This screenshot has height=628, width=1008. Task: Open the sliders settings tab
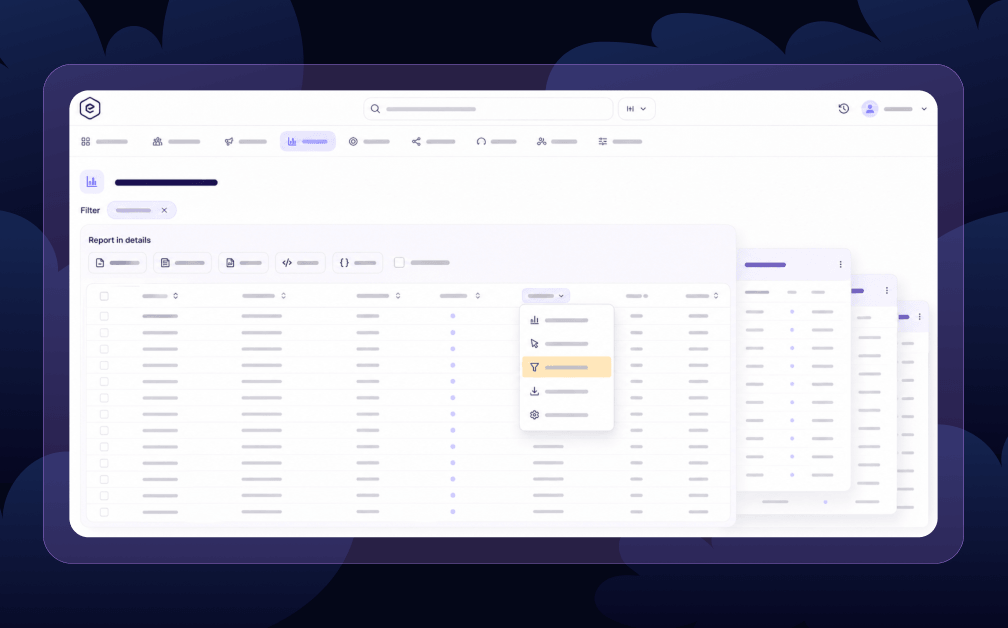click(x=620, y=141)
